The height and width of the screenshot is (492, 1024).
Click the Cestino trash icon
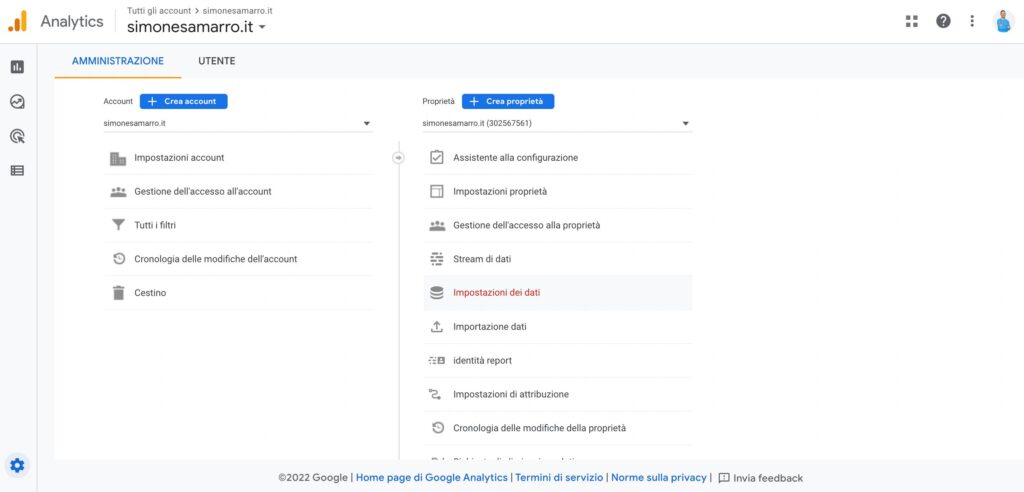[x=118, y=293]
